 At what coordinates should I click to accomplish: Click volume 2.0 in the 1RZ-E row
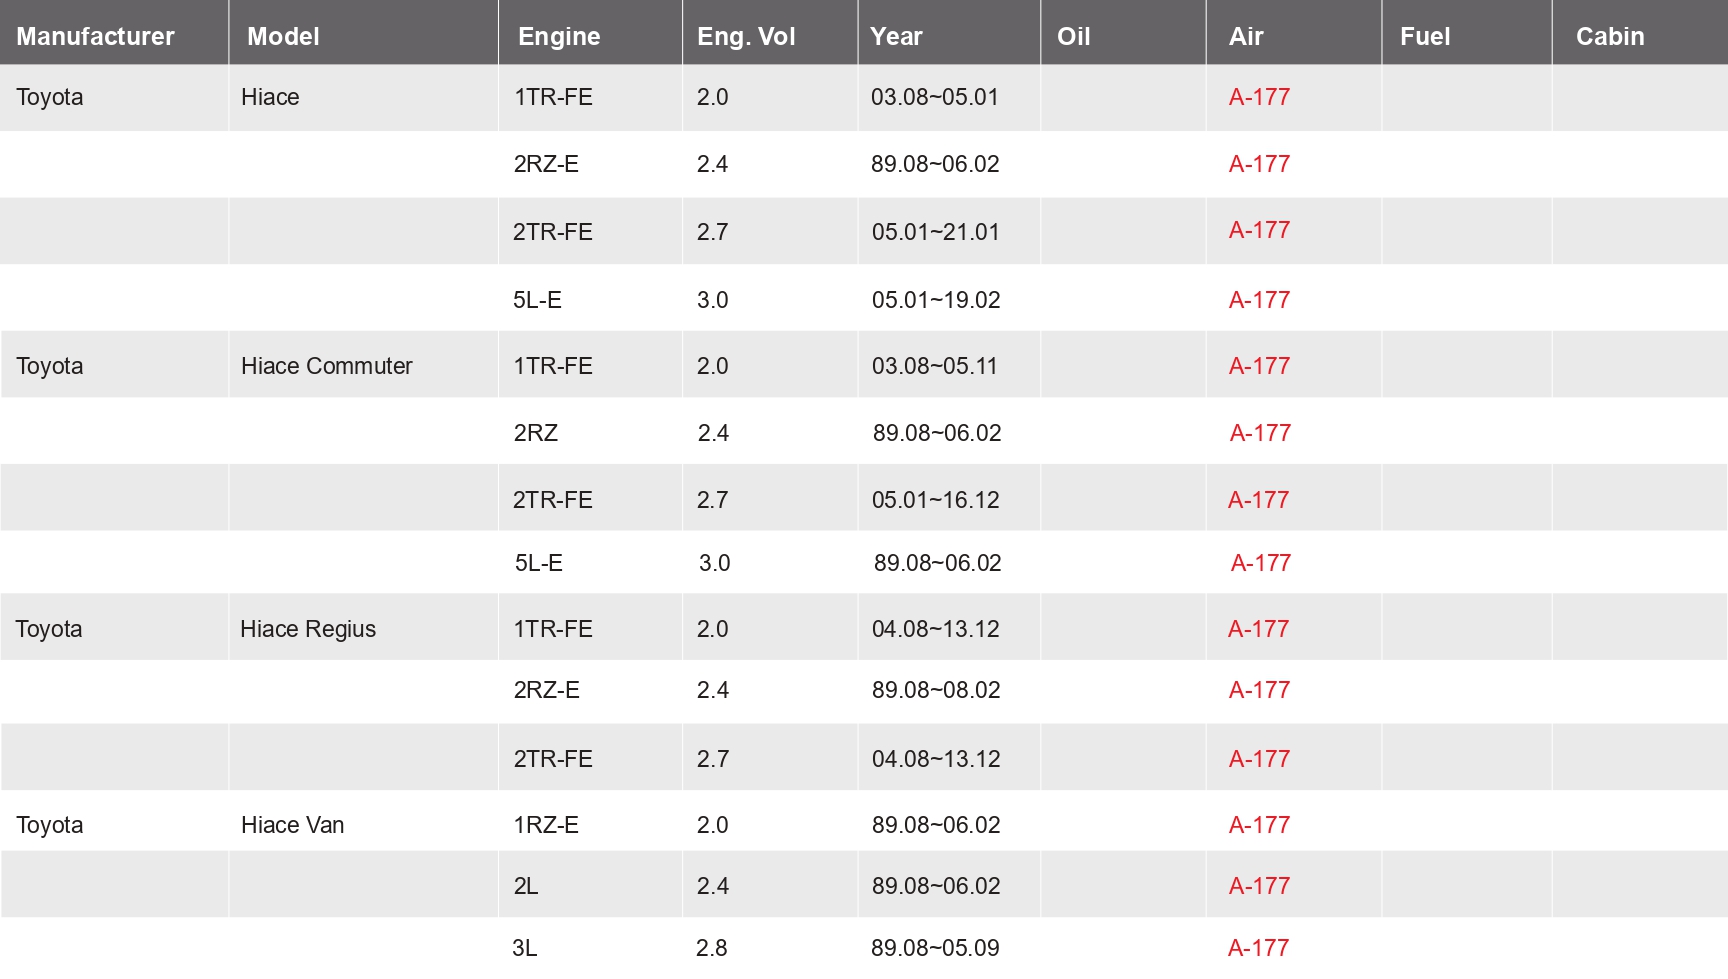[712, 825]
